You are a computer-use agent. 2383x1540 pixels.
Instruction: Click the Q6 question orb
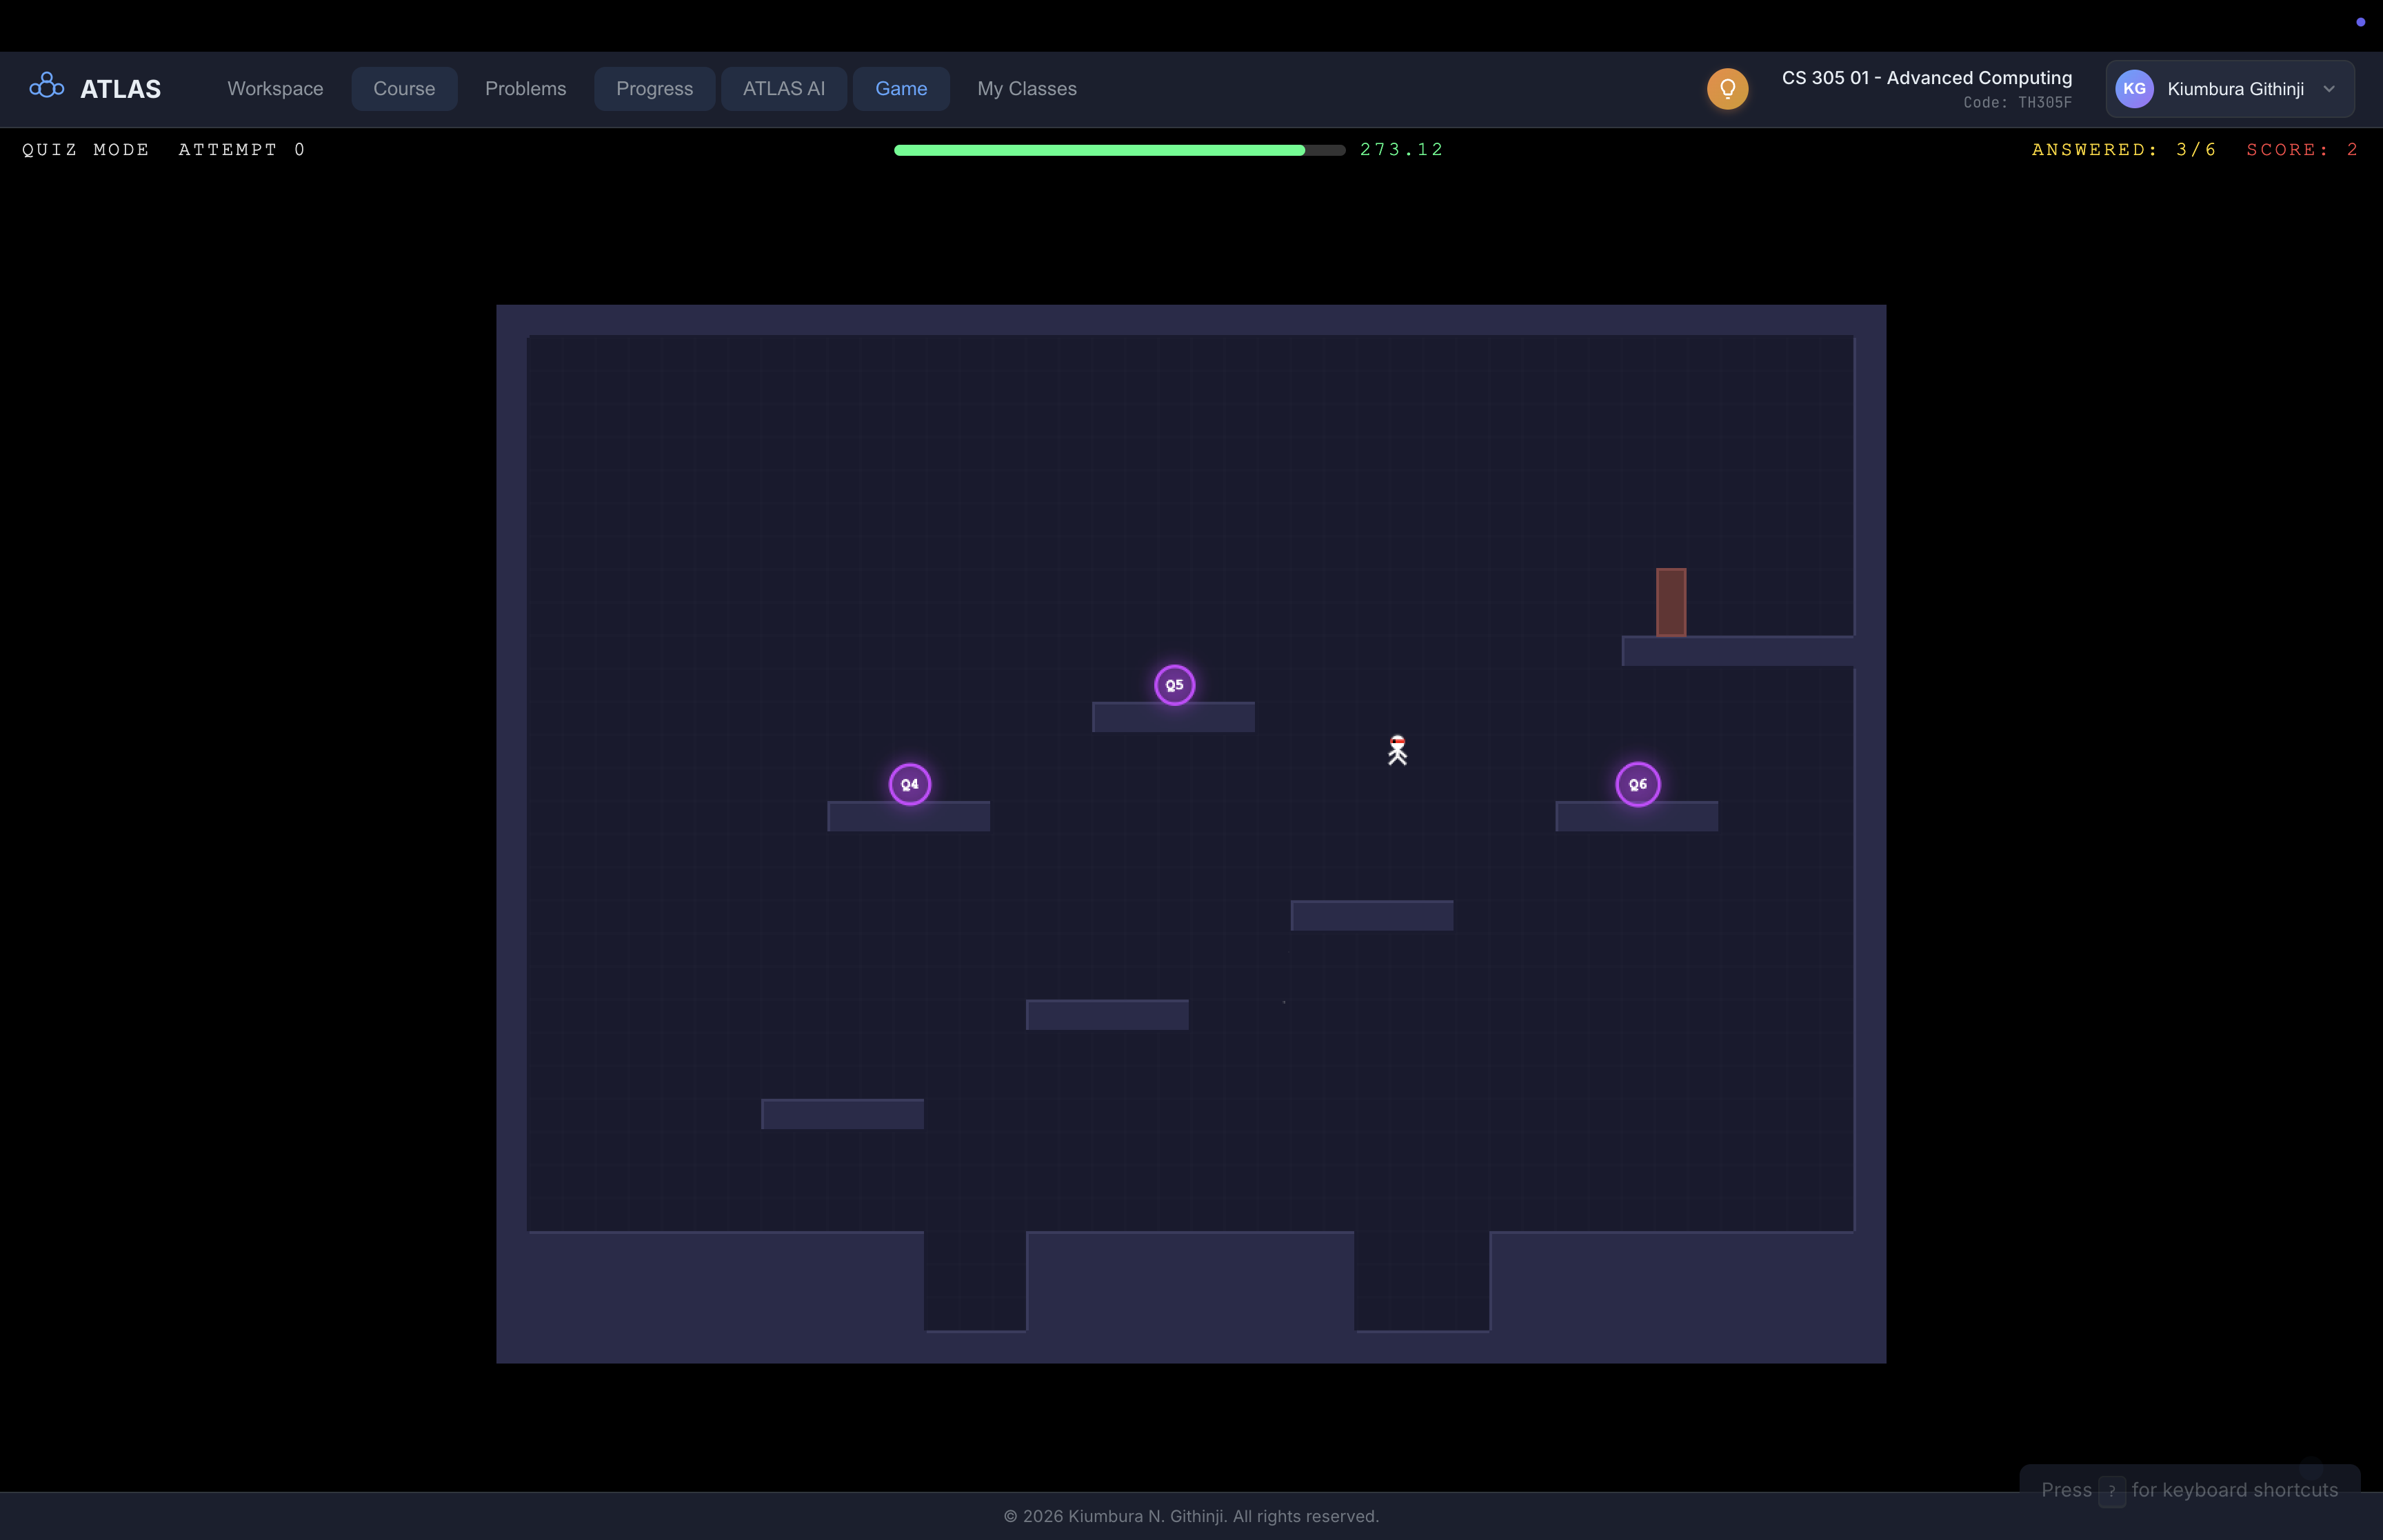click(x=1637, y=784)
